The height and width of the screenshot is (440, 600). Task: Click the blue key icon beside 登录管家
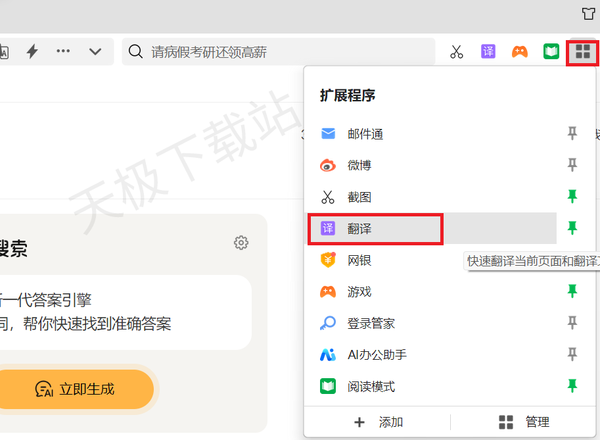click(328, 323)
